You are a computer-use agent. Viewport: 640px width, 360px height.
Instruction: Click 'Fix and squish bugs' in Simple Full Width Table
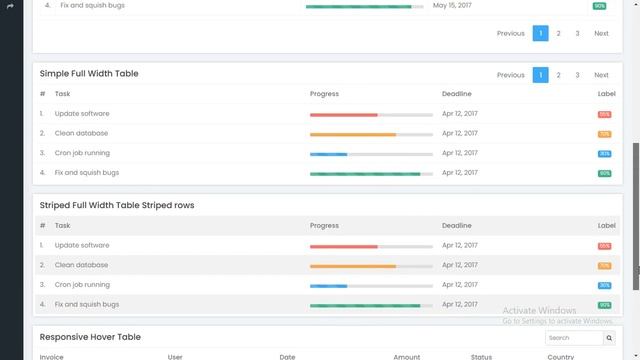(x=87, y=173)
